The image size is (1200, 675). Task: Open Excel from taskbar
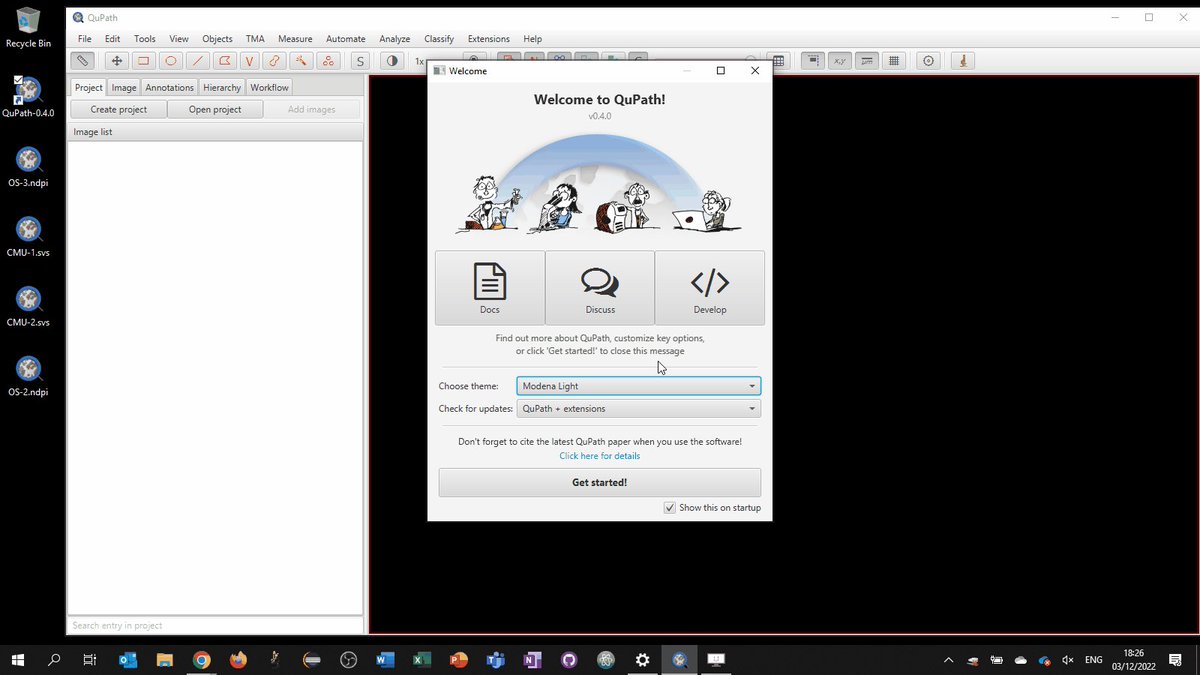(422, 660)
